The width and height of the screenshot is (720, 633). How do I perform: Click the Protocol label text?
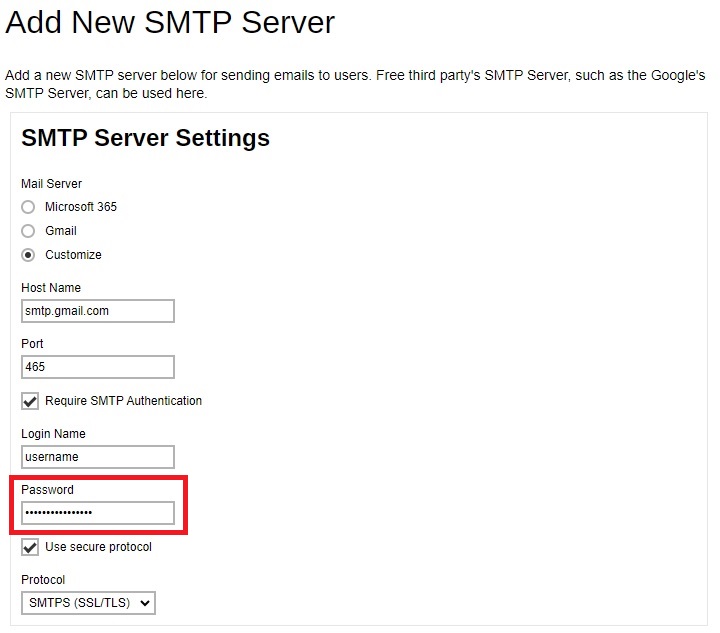(43, 580)
